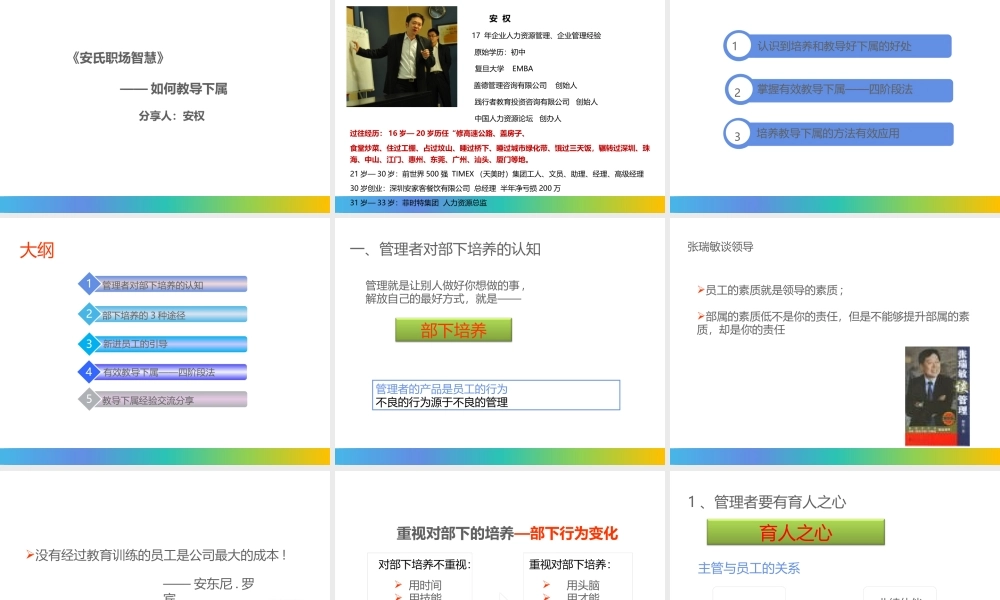Click the 大纲 heading
This screenshot has width=1000, height=600.
coord(37,250)
